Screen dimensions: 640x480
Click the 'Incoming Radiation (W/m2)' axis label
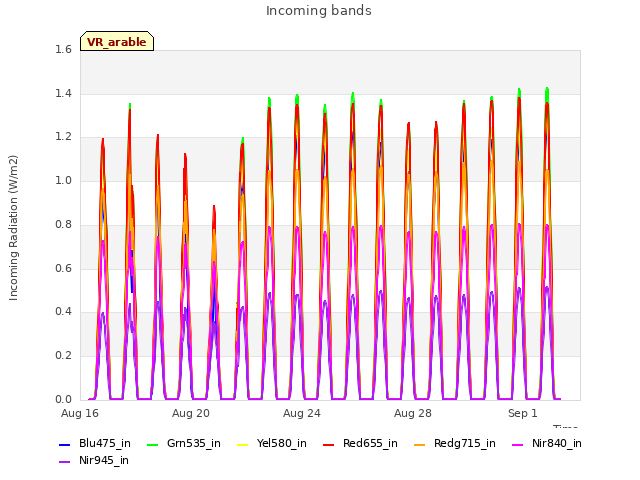coord(13,228)
